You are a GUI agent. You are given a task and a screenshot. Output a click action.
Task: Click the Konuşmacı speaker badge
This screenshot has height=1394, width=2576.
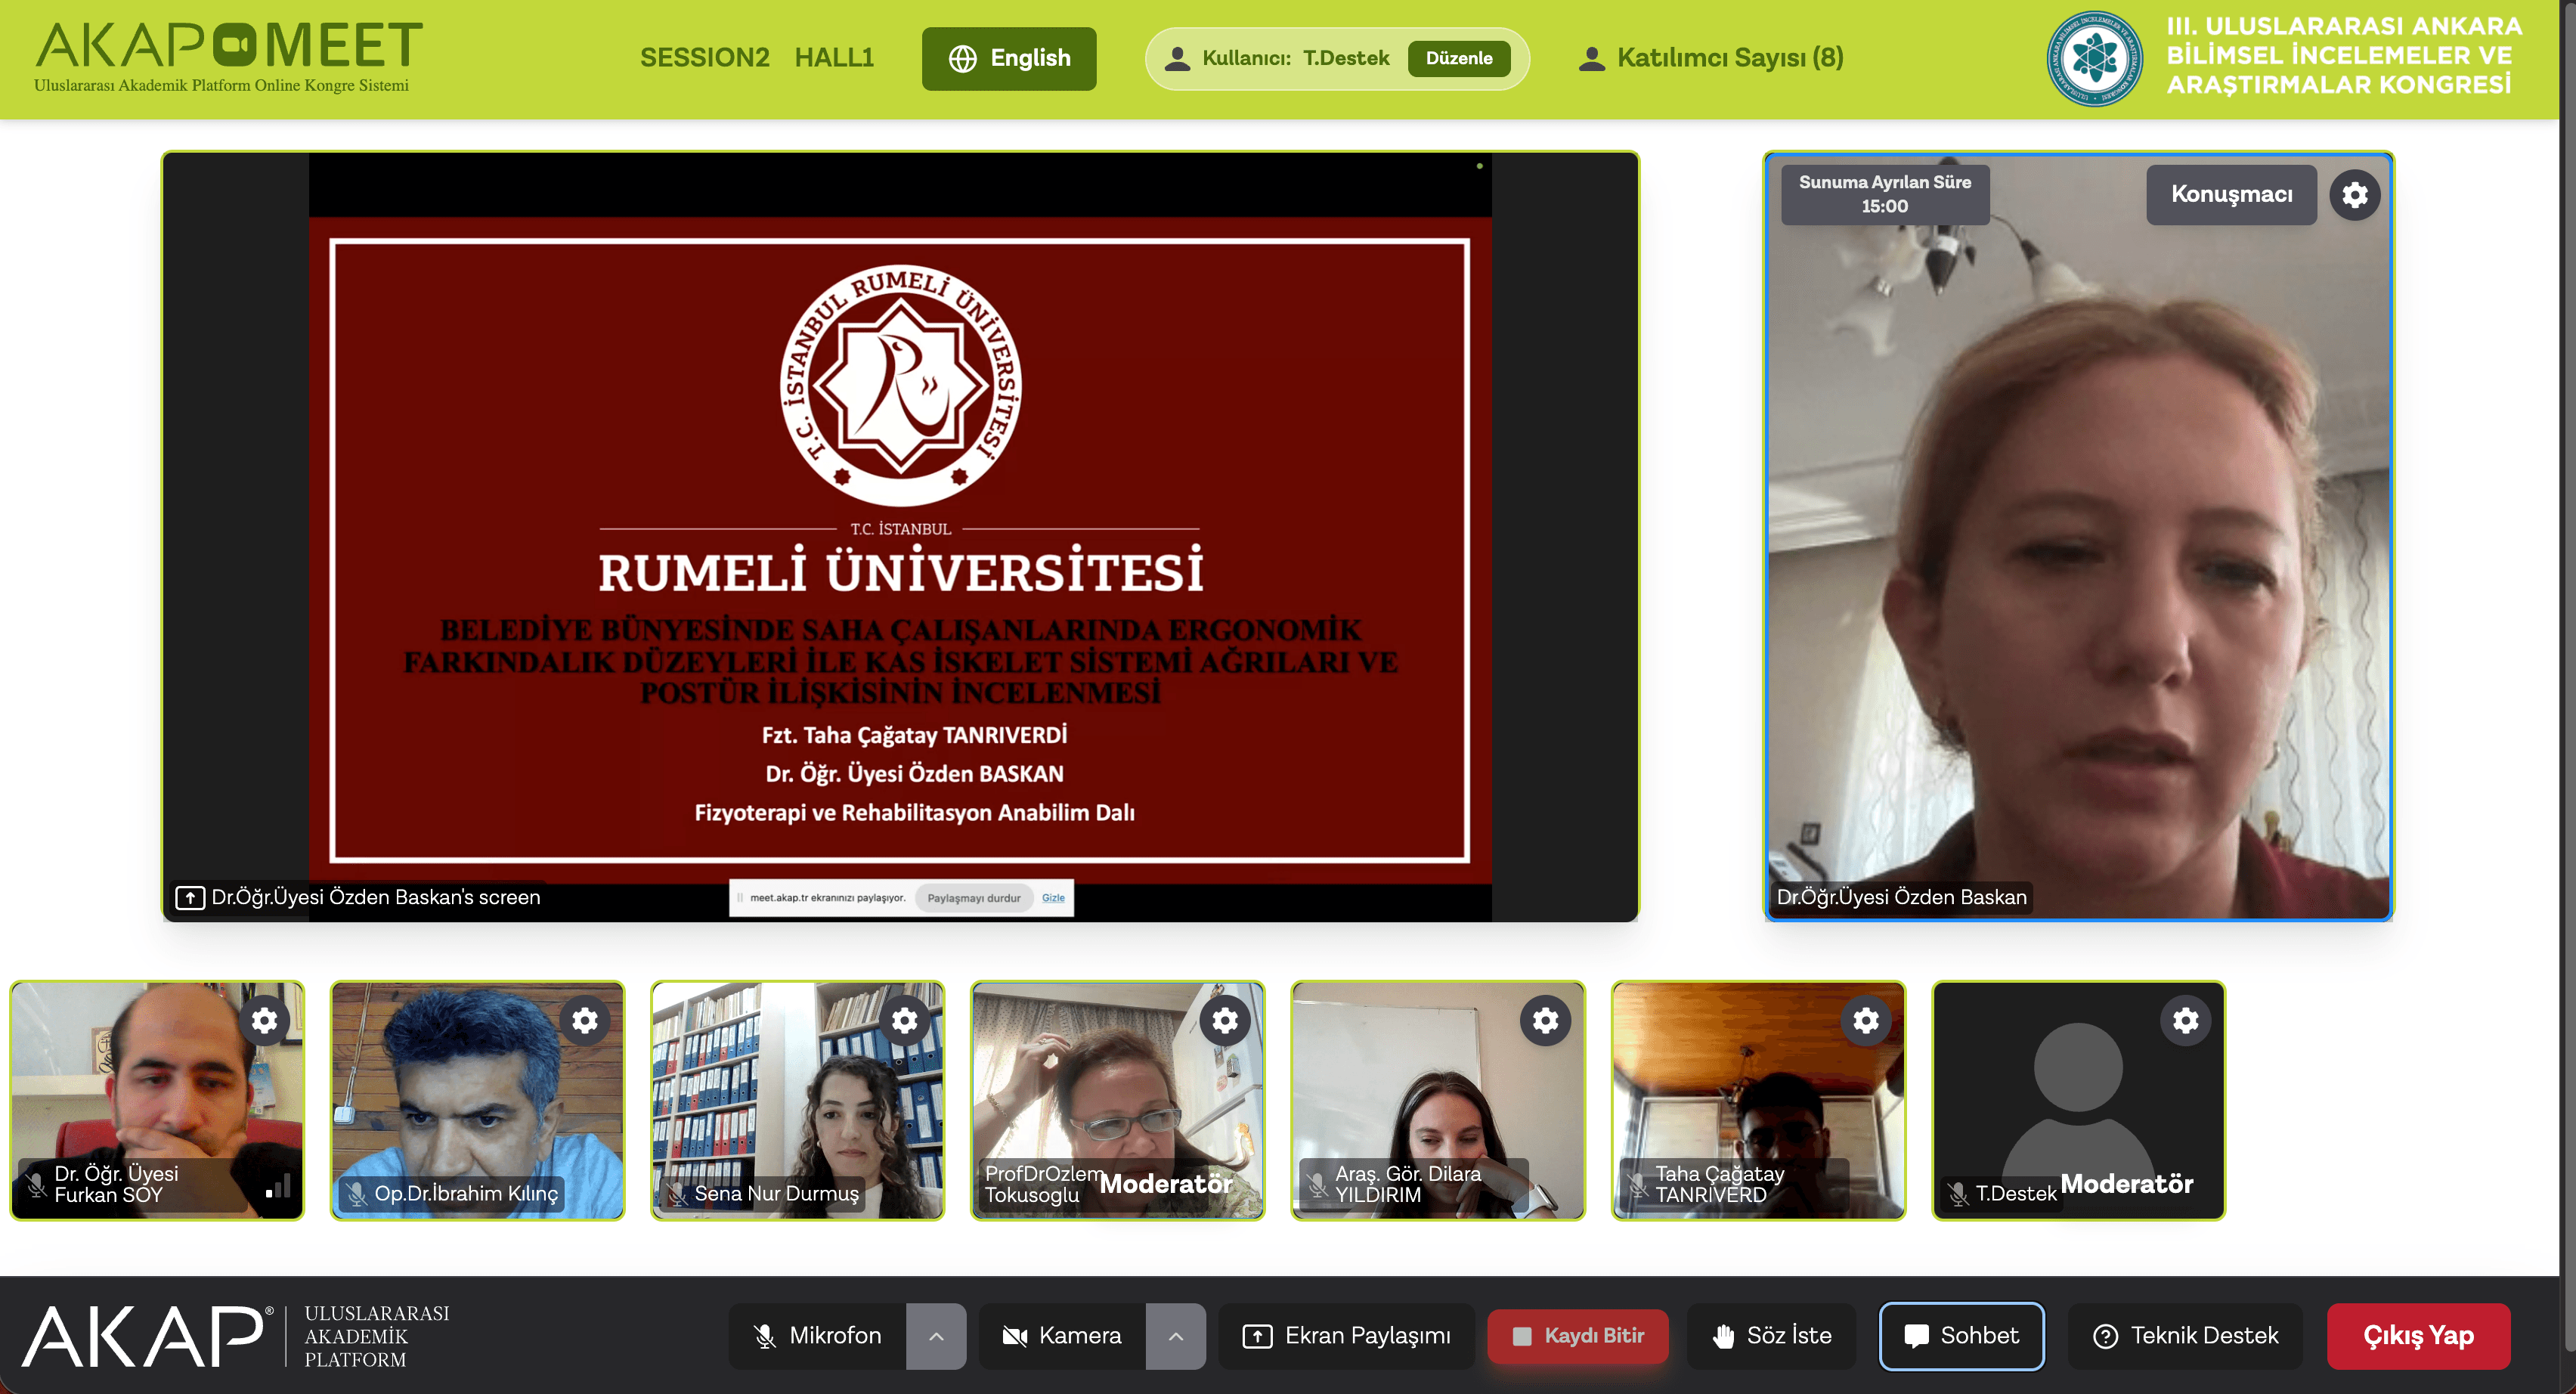(x=2231, y=194)
